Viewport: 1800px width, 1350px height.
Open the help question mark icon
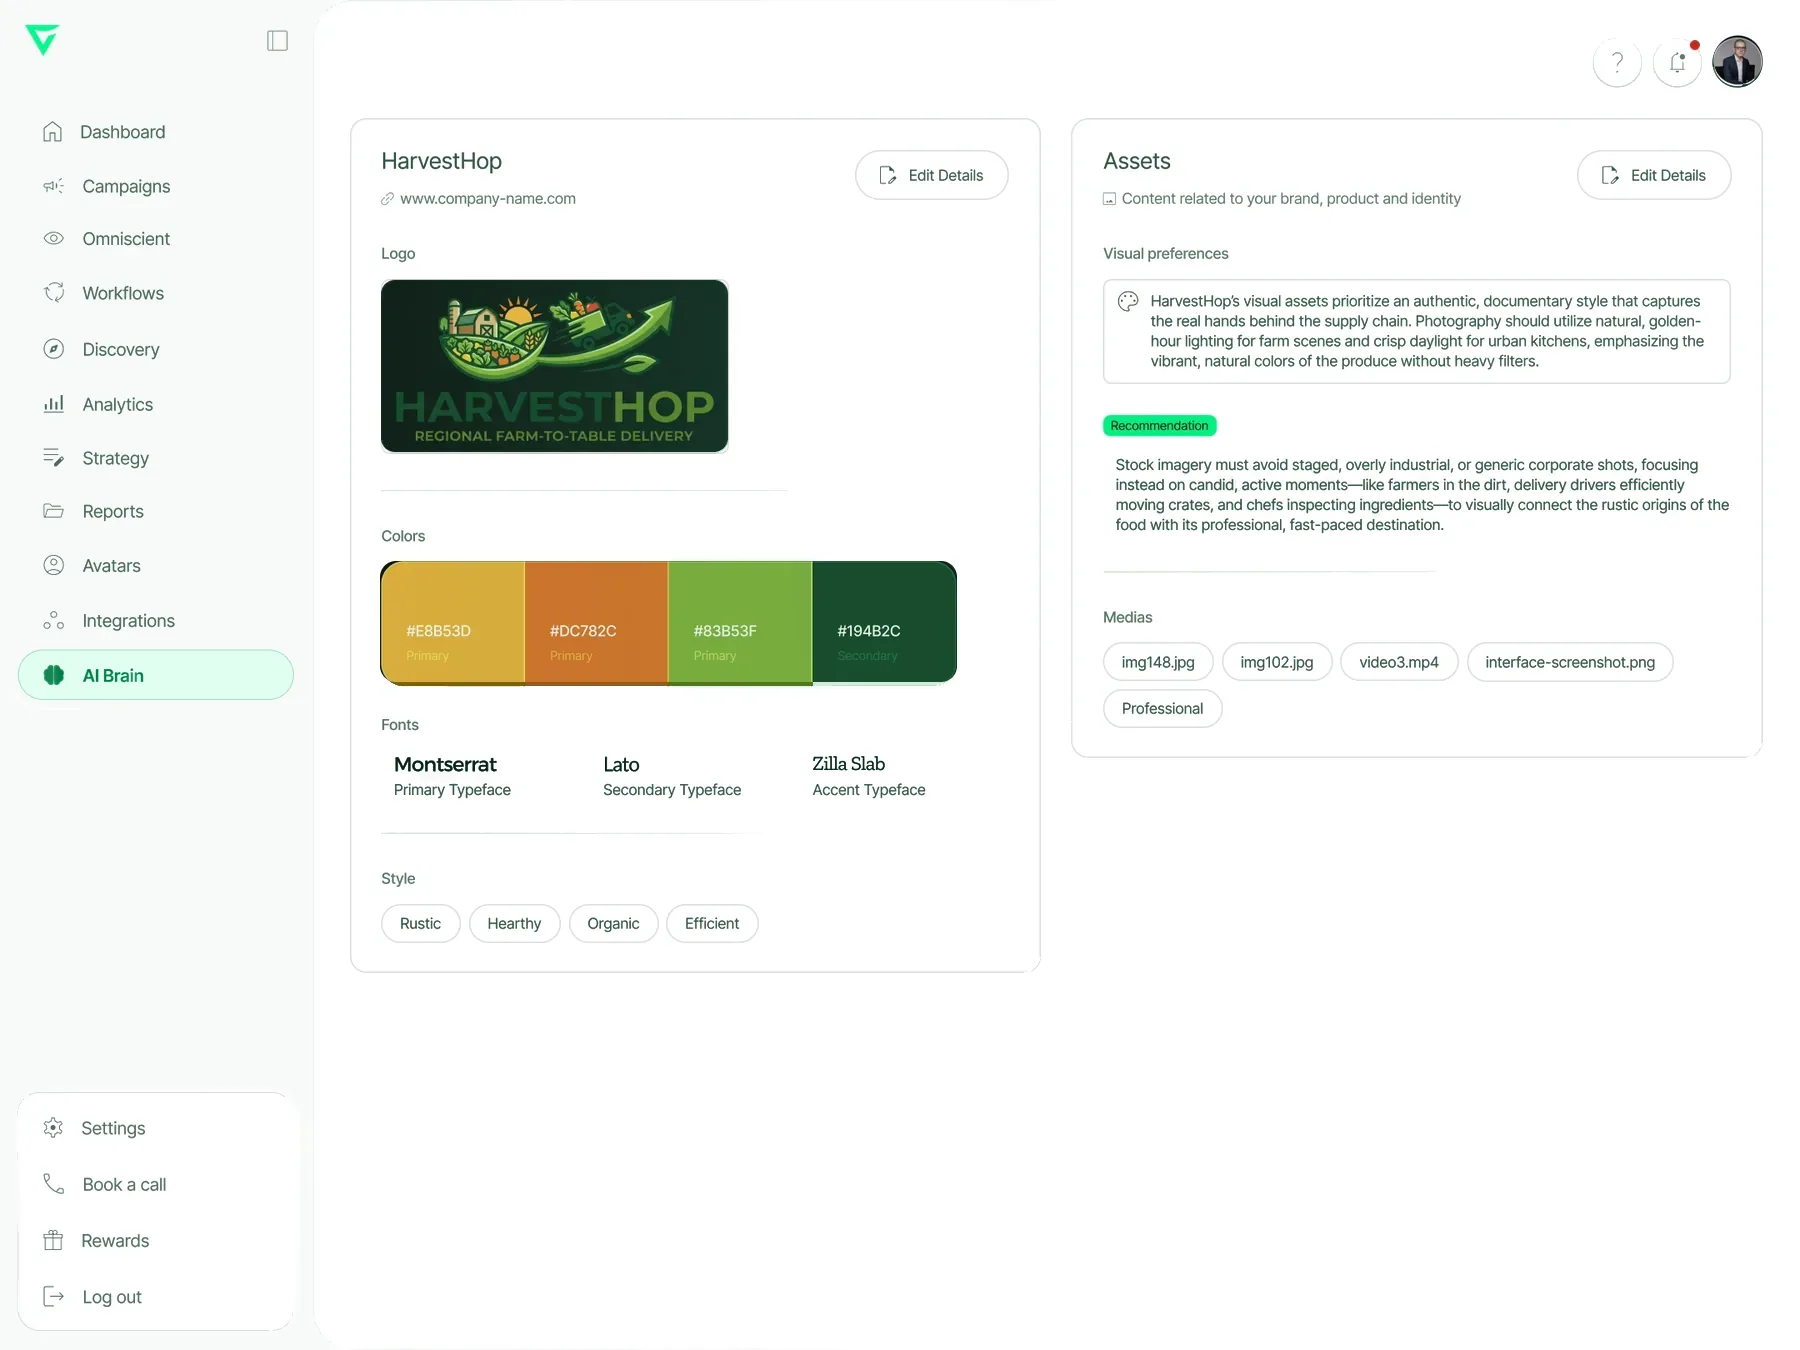(1617, 63)
